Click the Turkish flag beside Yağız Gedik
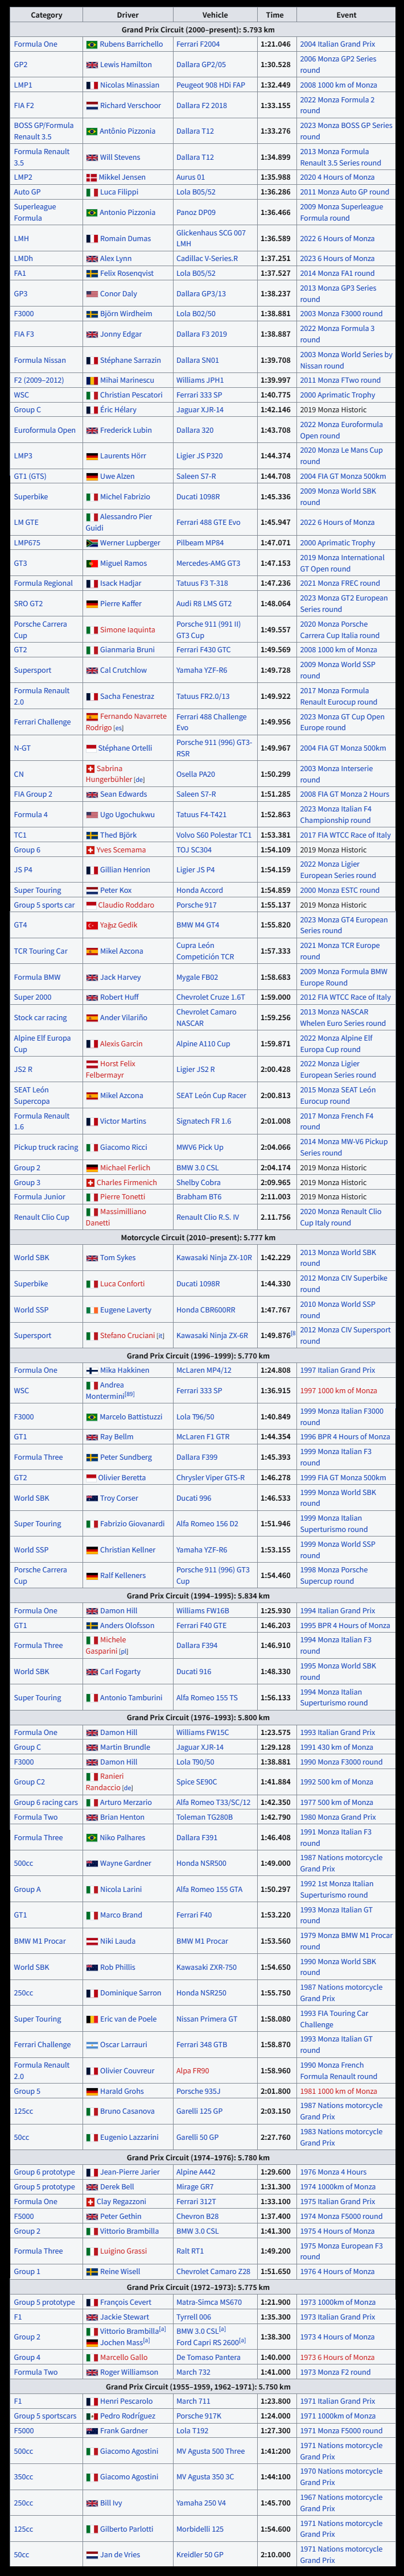 tap(91, 925)
